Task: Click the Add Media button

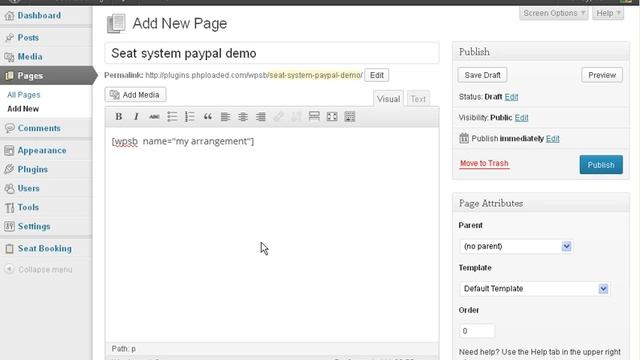Action: coord(136,95)
